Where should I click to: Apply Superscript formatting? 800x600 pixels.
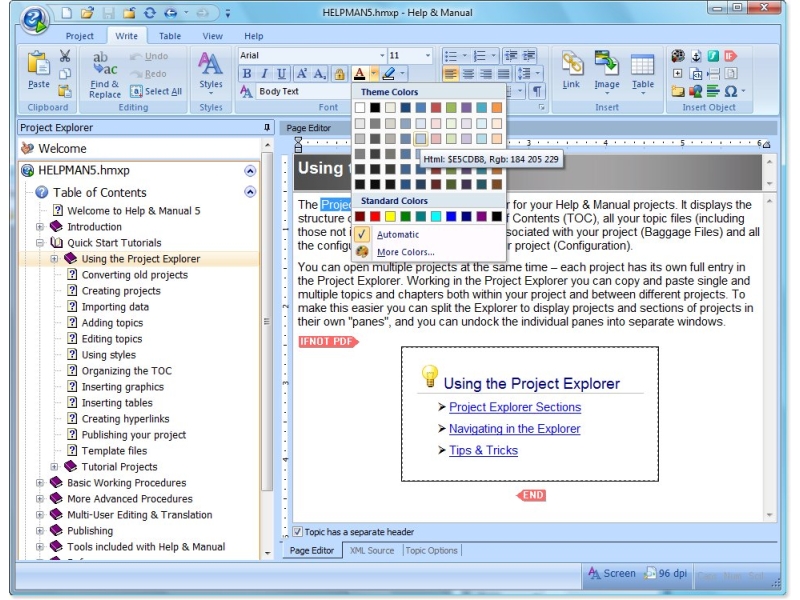coord(302,74)
